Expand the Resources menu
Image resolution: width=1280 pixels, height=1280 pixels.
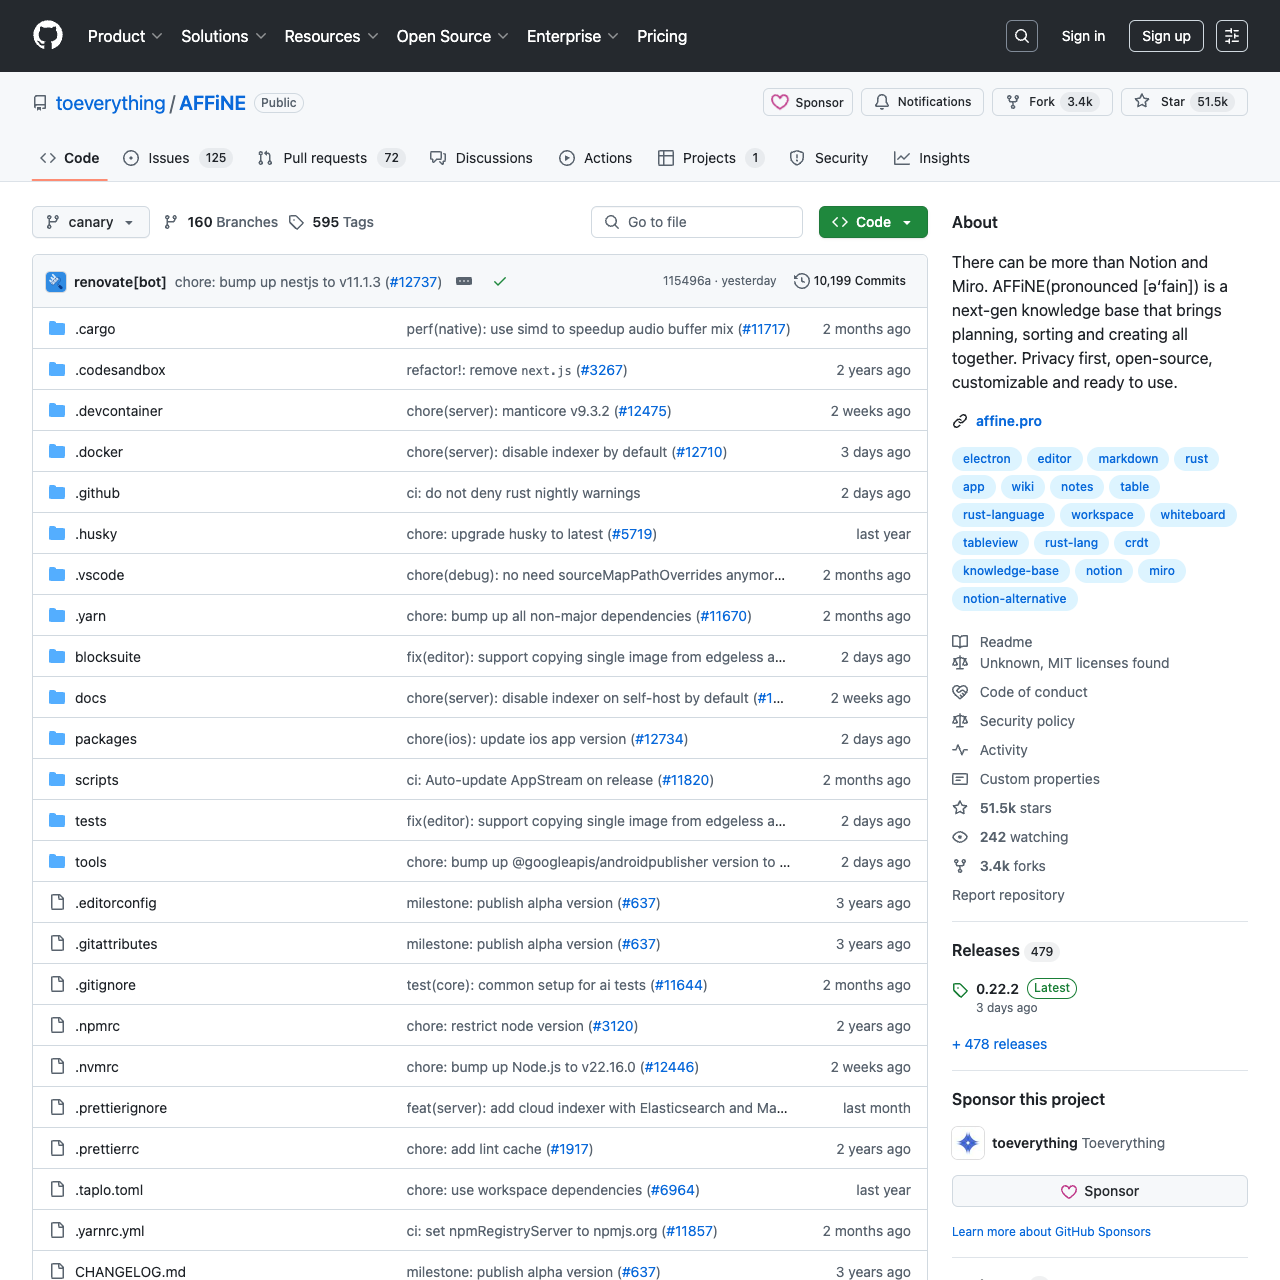(x=331, y=36)
